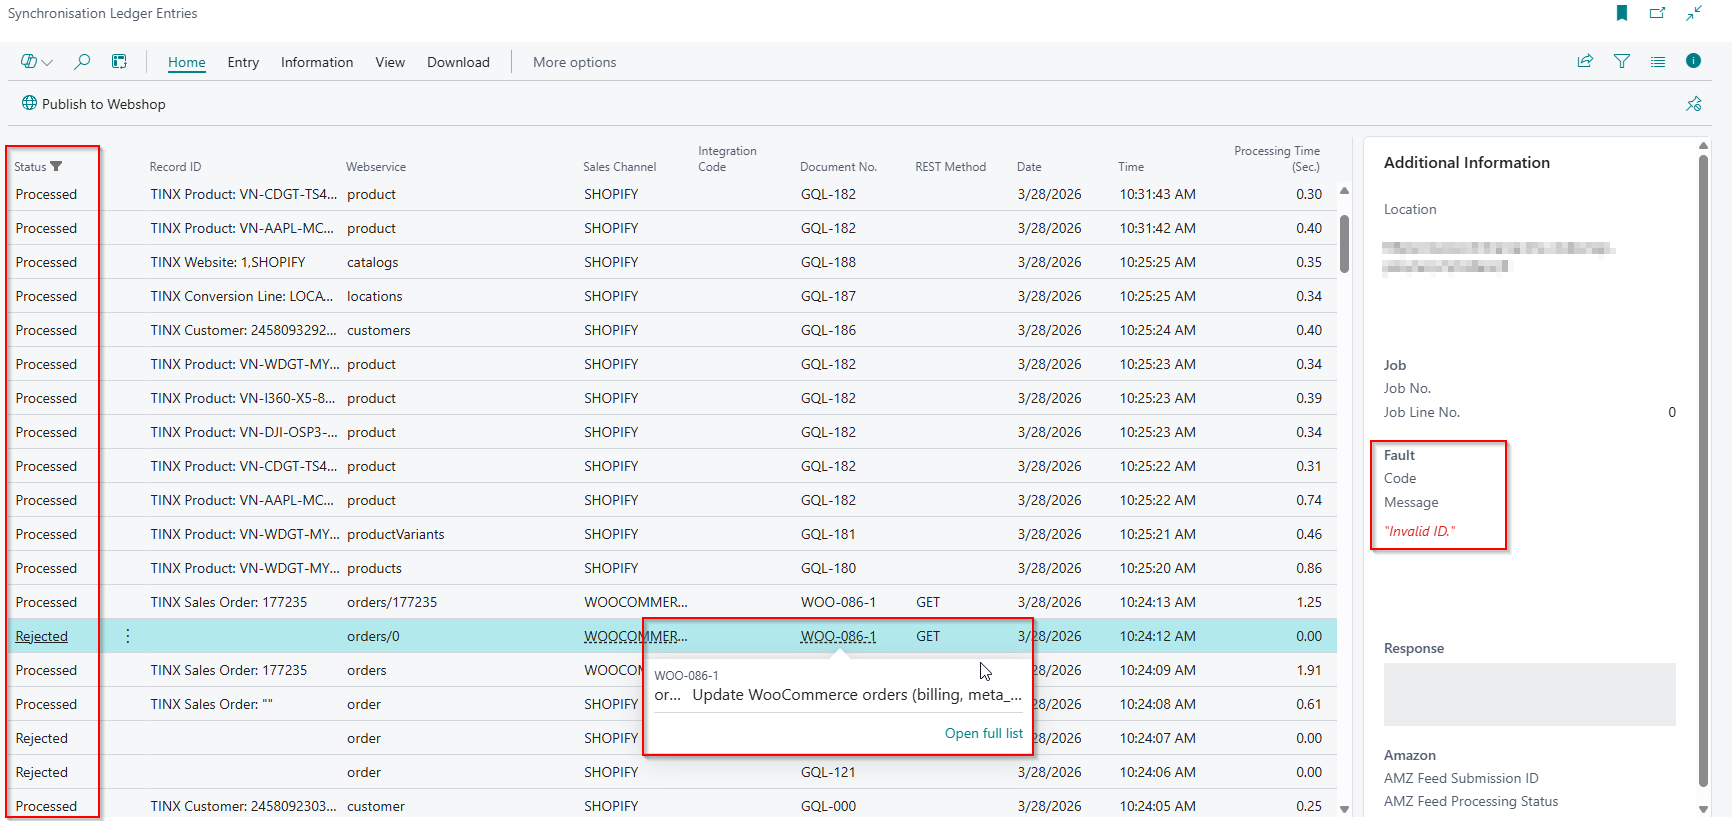
Task: Toggle the filter pane icon
Action: point(1622,61)
